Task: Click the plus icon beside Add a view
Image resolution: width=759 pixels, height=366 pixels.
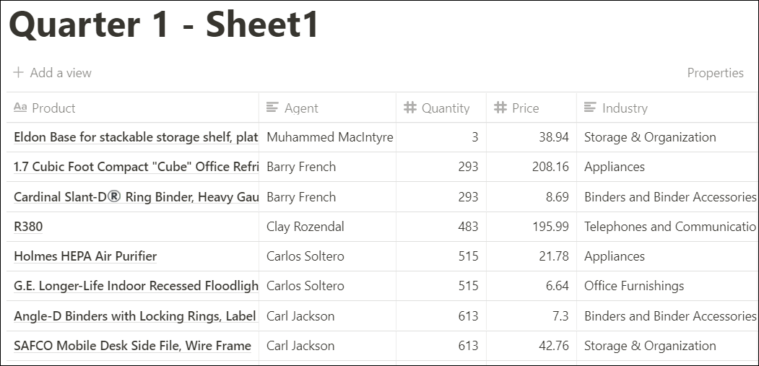Action: coord(18,73)
